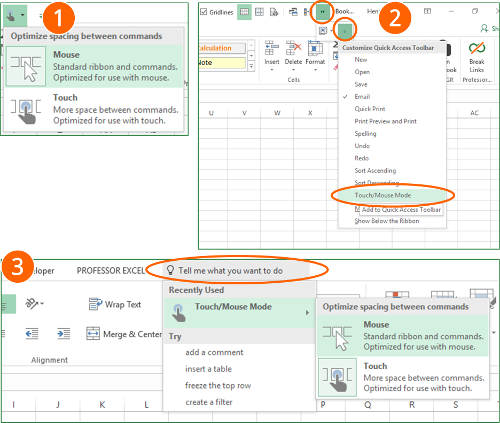Choose Touch in the Tell me submenu
The image size is (500, 423).
click(x=403, y=377)
